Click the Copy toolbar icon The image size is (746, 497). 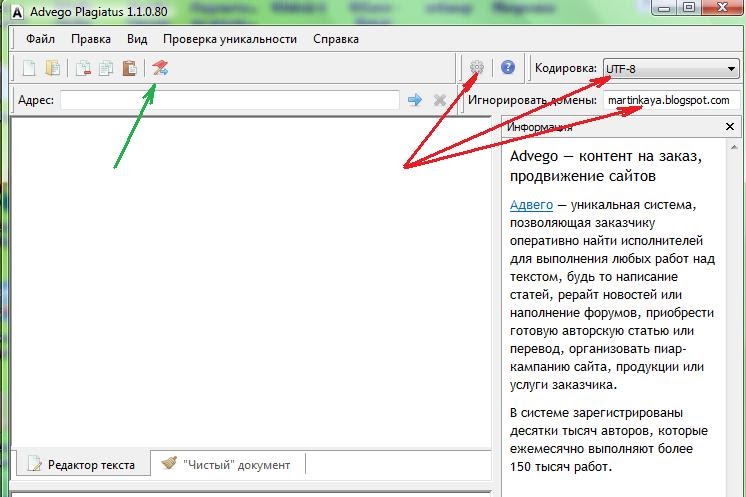(x=106, y=68)
